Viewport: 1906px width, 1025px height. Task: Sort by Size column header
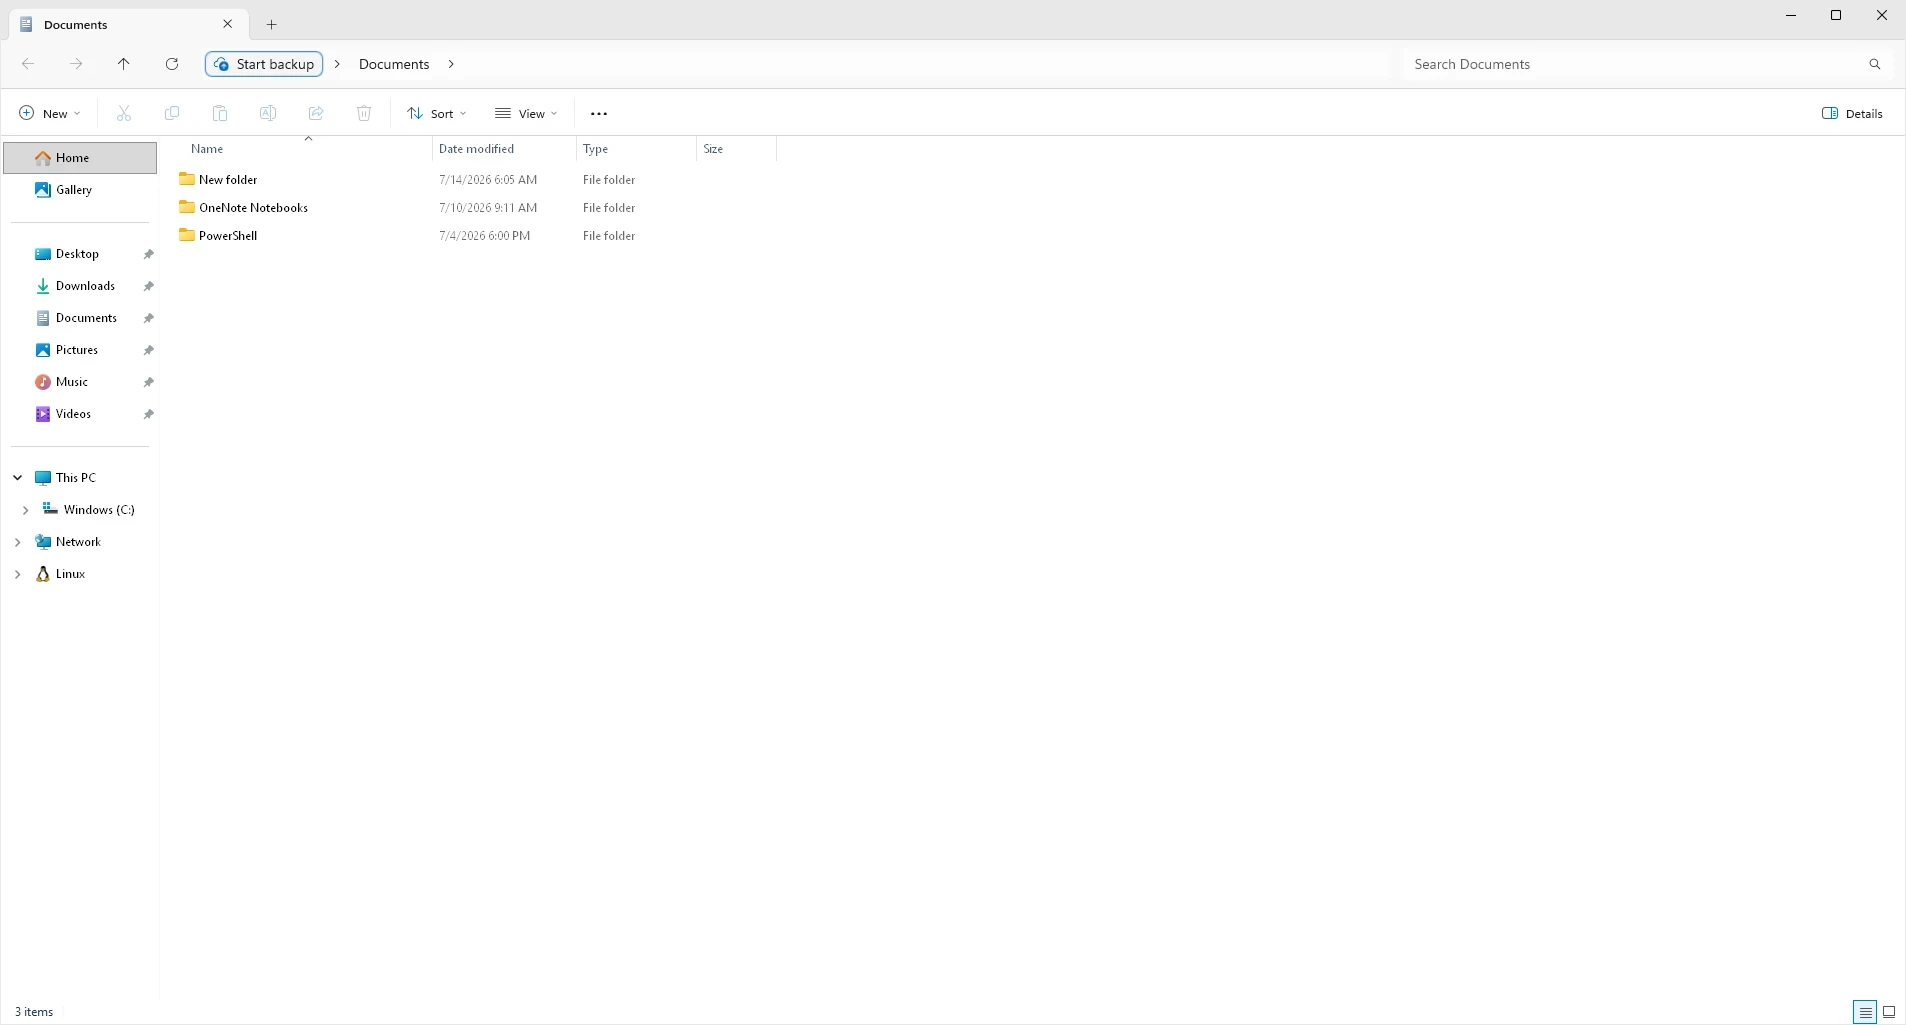(x=736, y=149)
